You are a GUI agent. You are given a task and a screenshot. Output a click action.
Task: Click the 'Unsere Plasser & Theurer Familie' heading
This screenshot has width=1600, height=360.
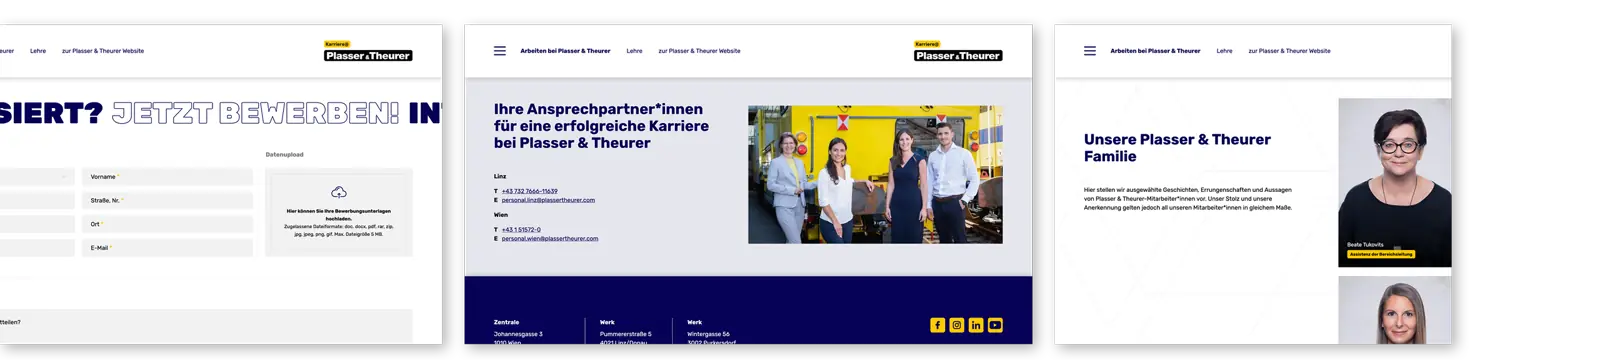pyautogui.click(x=1177, y=148)
